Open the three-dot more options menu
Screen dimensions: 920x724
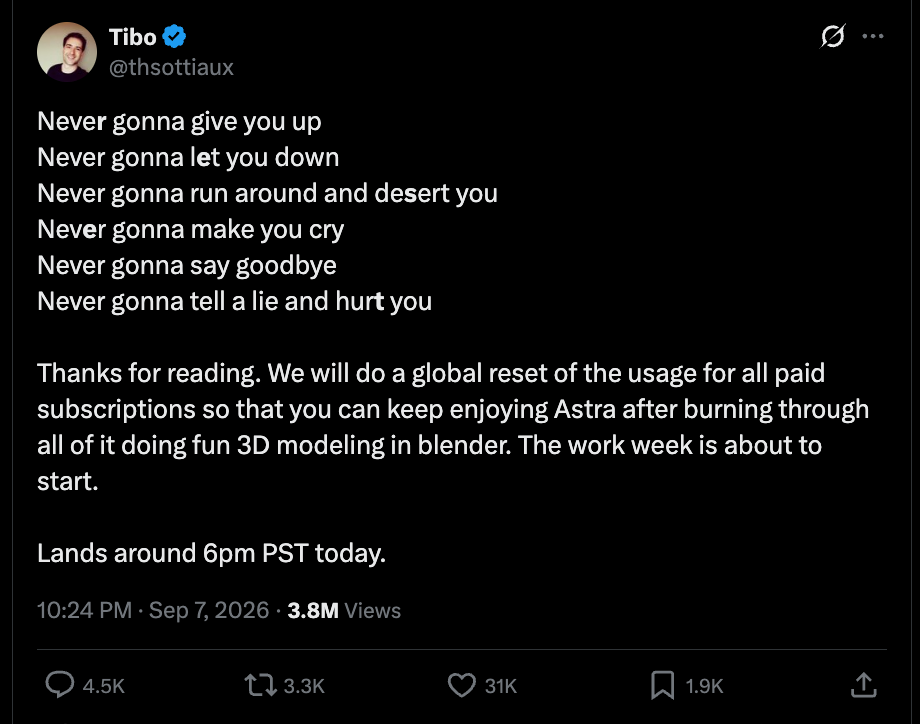tap(872, 36)
